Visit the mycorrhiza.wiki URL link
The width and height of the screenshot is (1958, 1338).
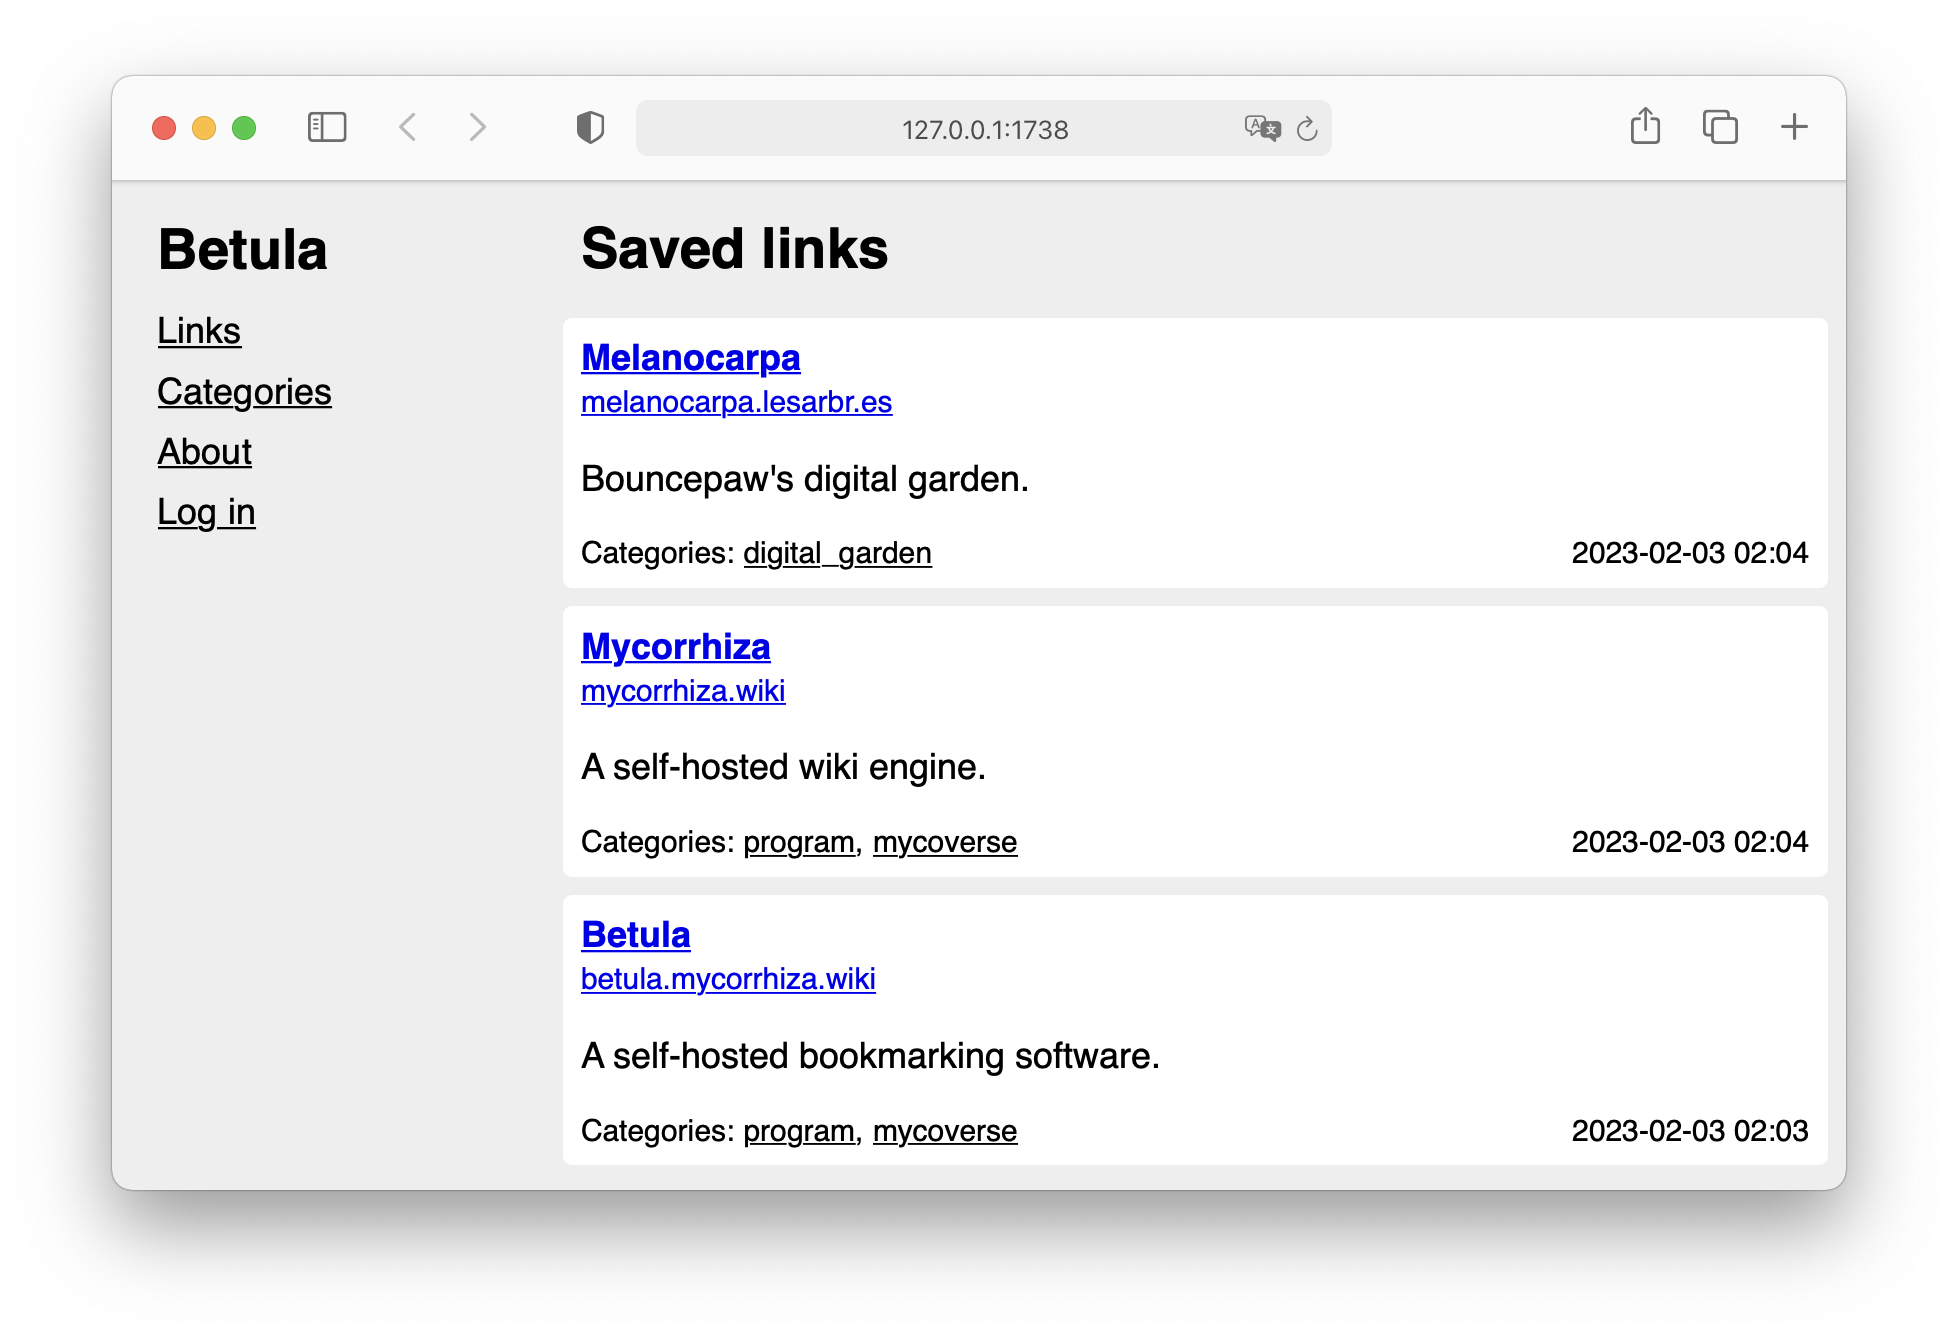pyautogui.click(x=683, y=691)
